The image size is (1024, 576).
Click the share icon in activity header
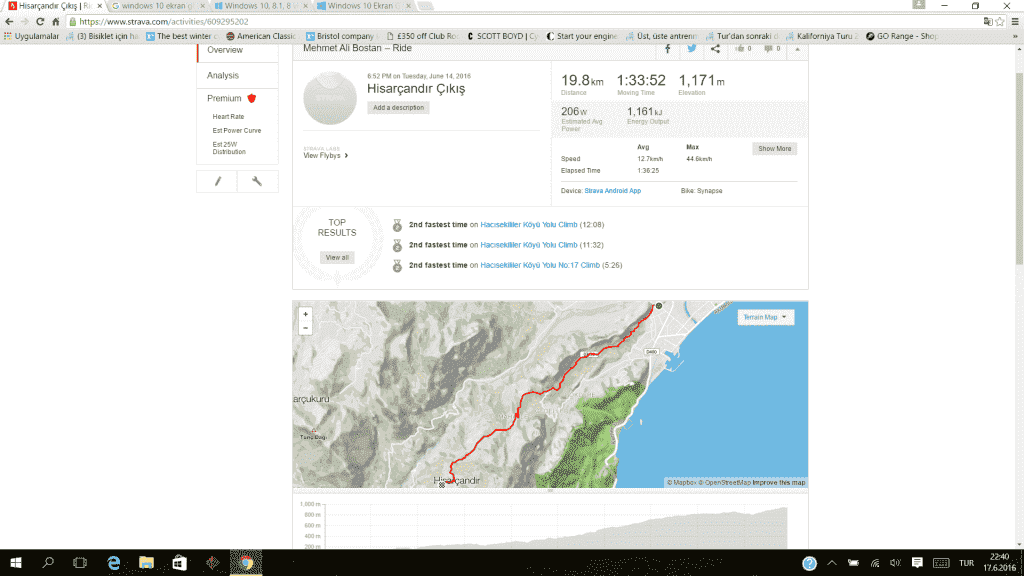(x=715, y=49)
